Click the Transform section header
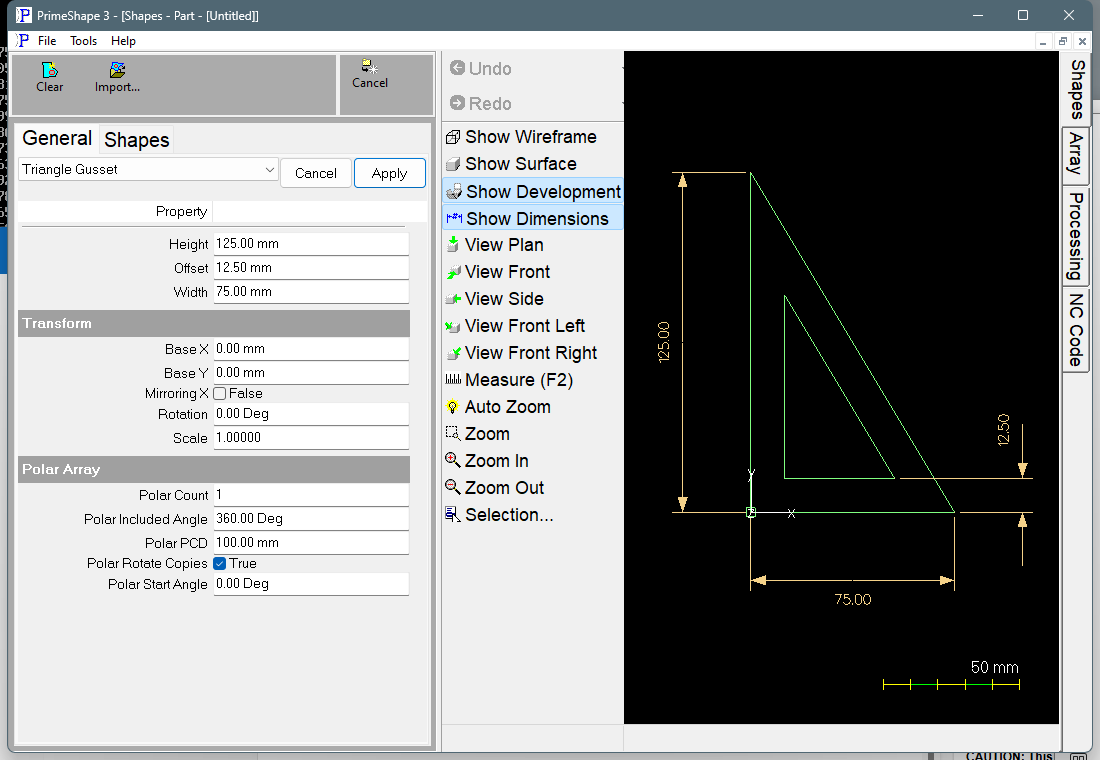Image resolution: width=1100 pixels, height=760 pixels. tap(214, 324)
